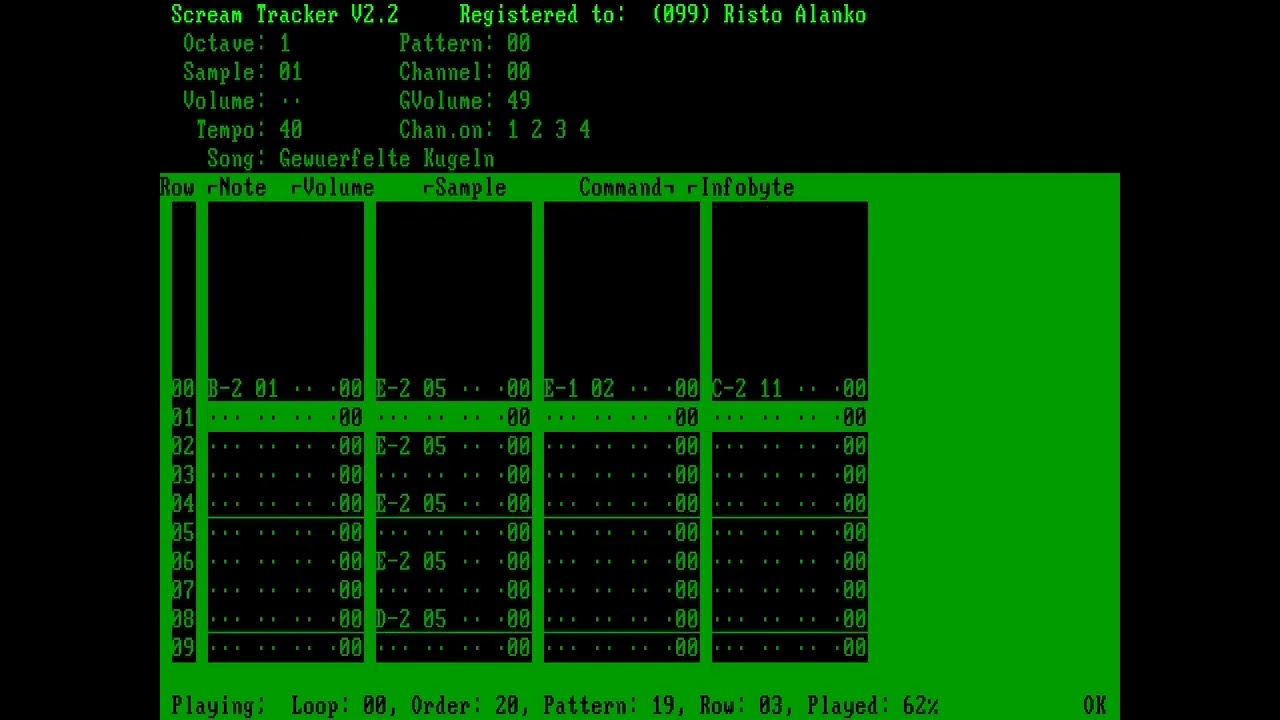Viewport: 1280px width, 720px height.
Task: Click Order: 20 in status bar
Action: (465, 706)
